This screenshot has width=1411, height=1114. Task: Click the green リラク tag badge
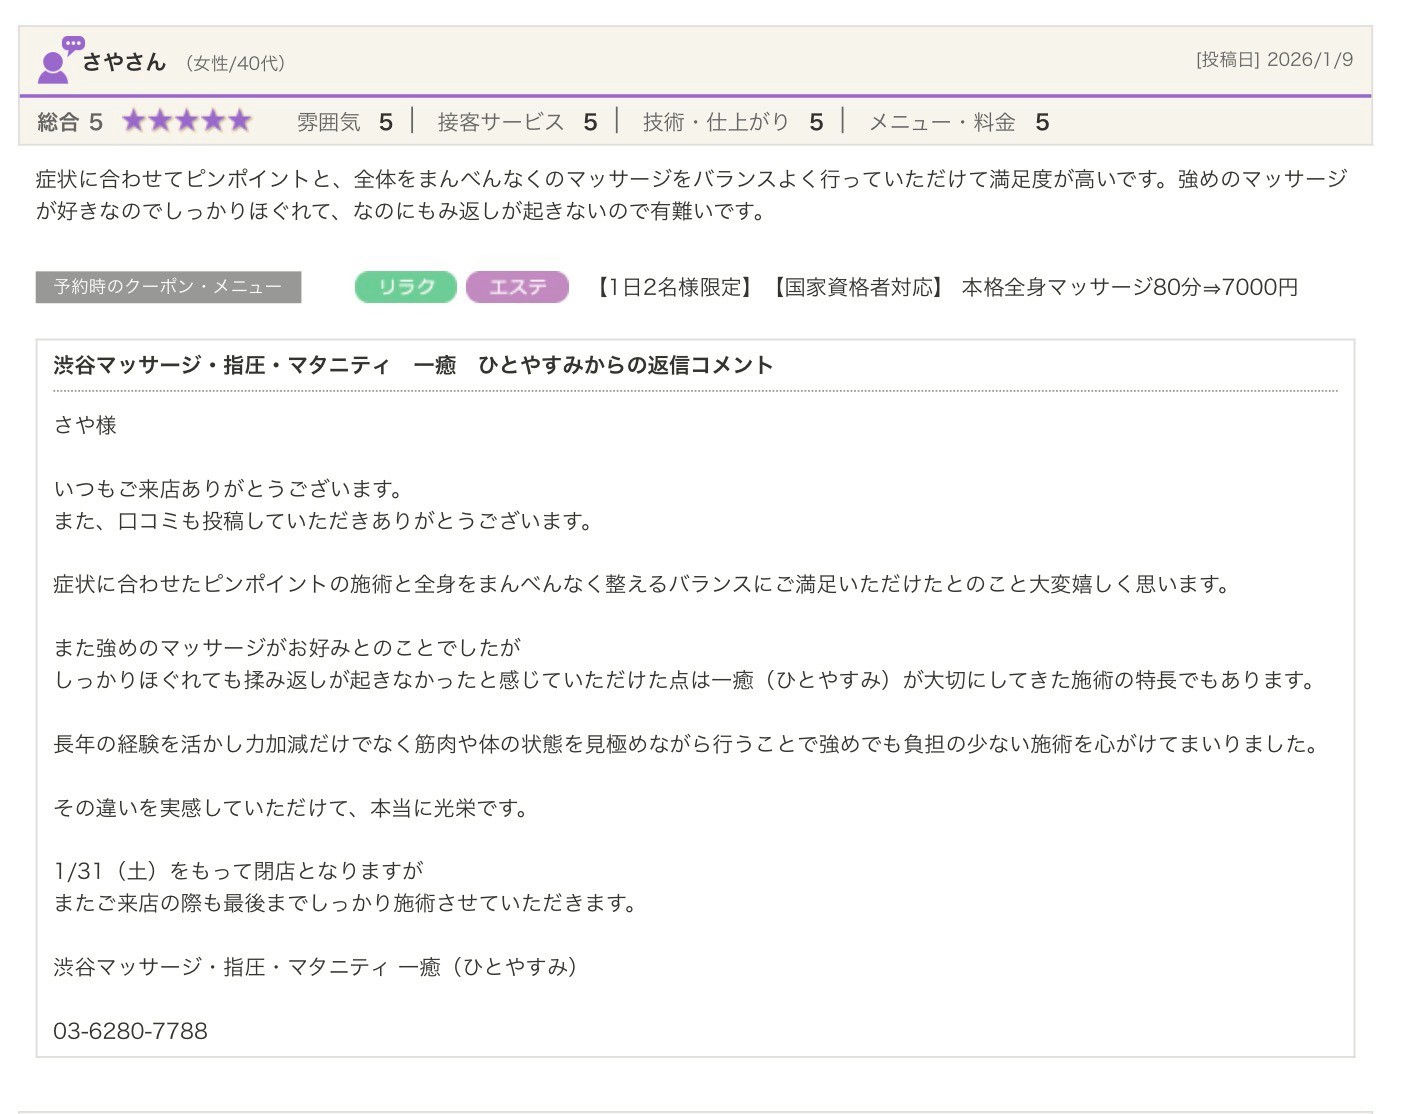tap(406, 287)
